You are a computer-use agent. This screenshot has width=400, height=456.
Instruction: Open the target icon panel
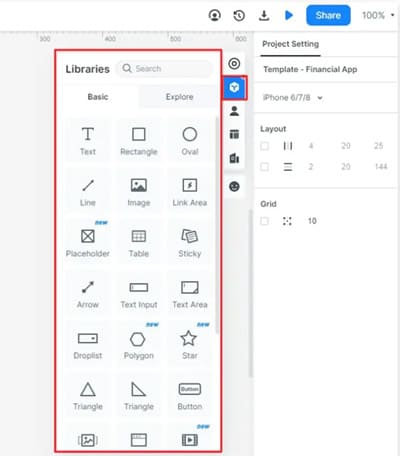tap(234, 63)
